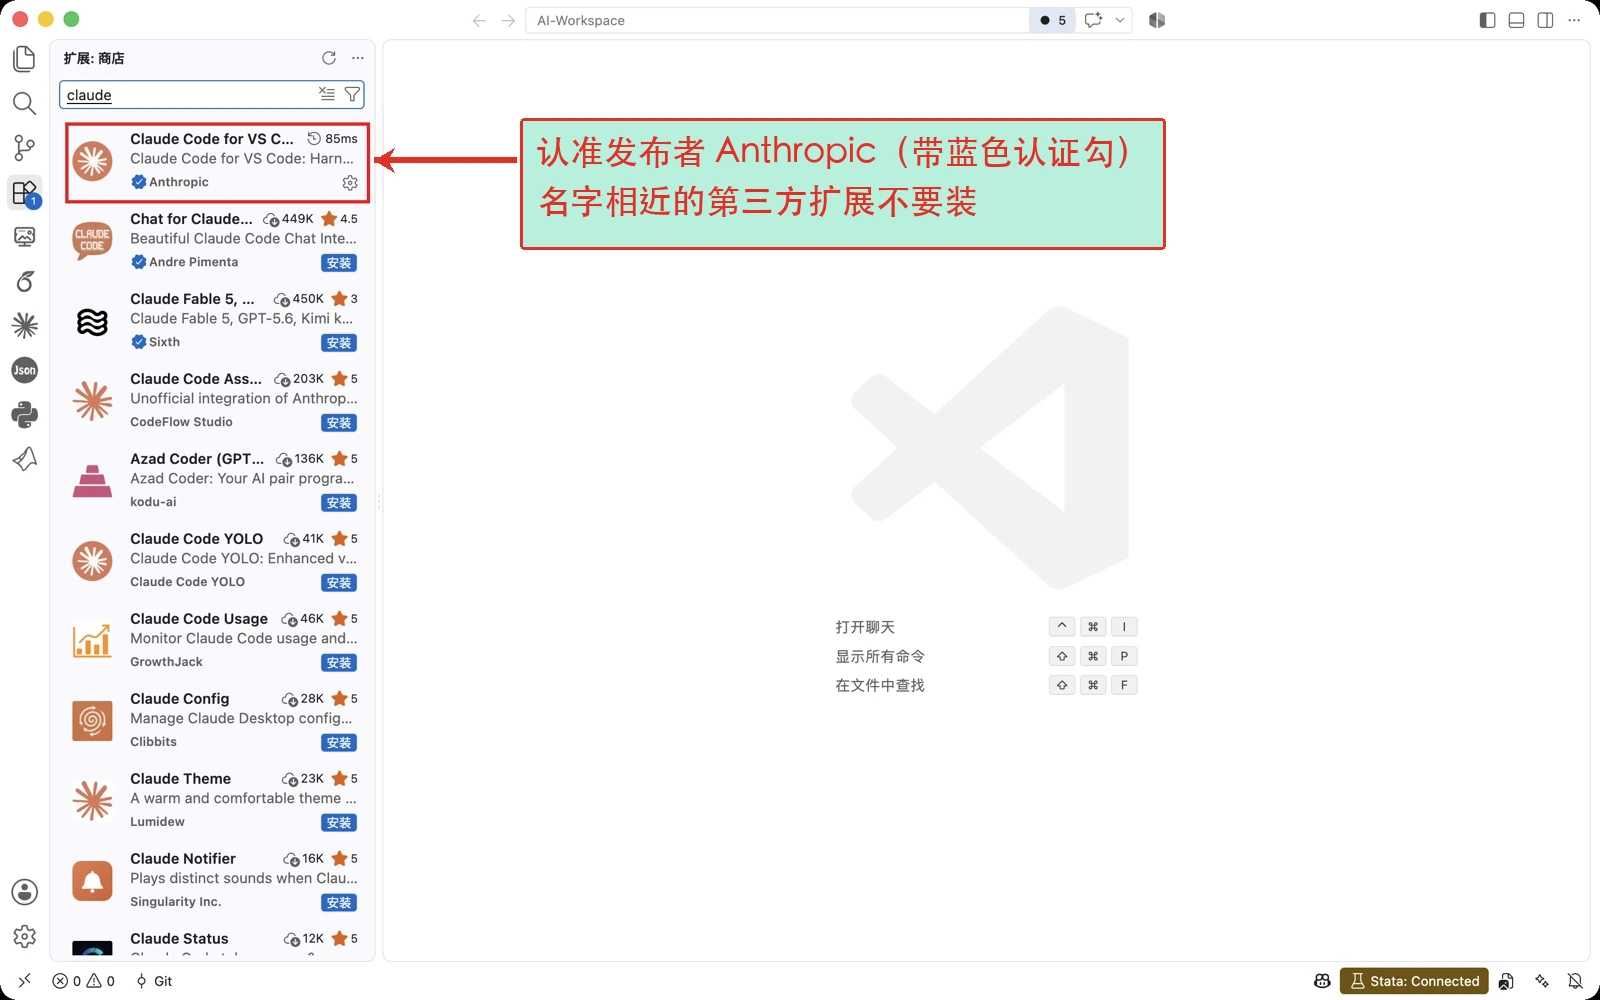
Task: Open the Python panel in activity bar
Action: [25, 414]
